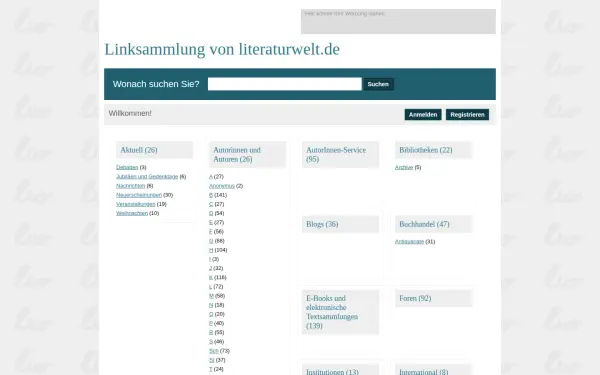Screen dimensions: 600x375
Task: Open the Institutionen (13) category
Action: click(333, 372)
